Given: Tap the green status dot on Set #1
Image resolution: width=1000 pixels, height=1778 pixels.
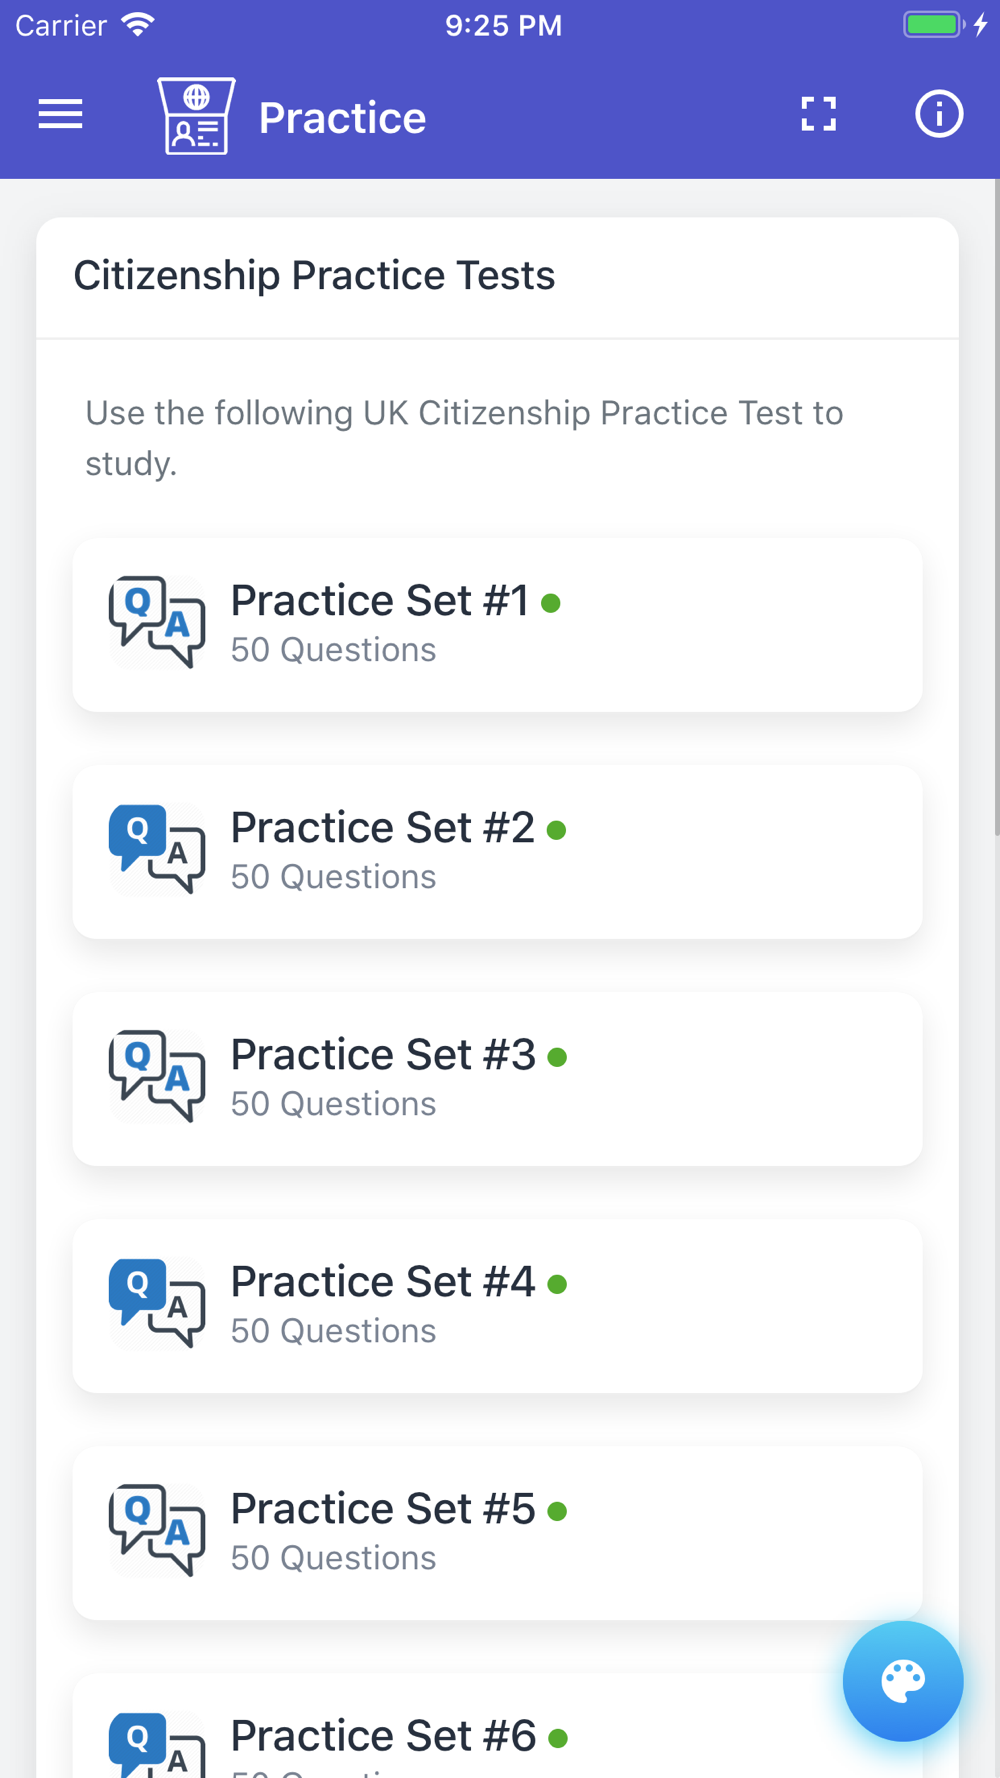Looking at the screenshot, I should point(550,603).
